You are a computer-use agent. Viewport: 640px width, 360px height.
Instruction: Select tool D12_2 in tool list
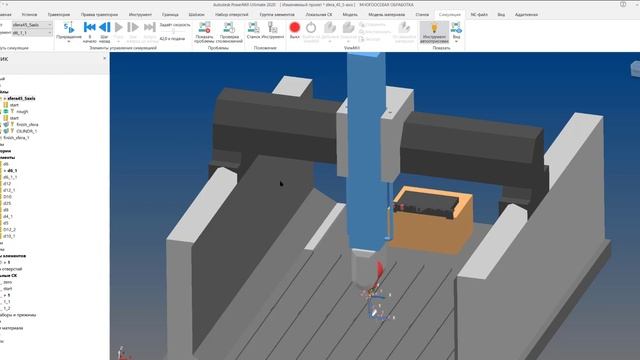coord(9,229)
